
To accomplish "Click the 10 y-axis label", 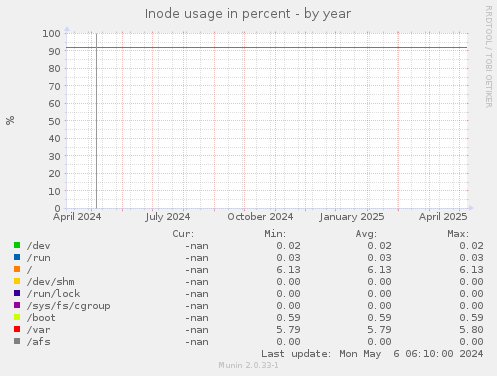I will pyautogui.click(x=54, y=191).
